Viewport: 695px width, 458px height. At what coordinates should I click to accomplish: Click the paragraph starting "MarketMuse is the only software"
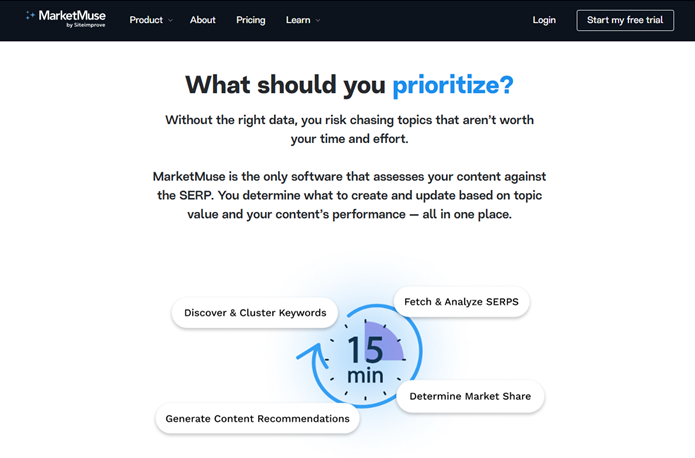click(x=349, y=195)
